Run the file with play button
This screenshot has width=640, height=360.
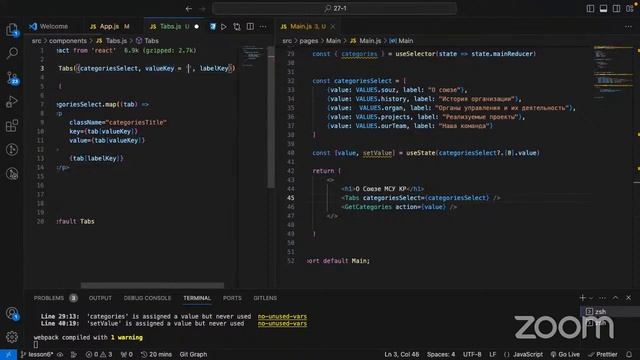pyautogui.click(x=224, y=27)
